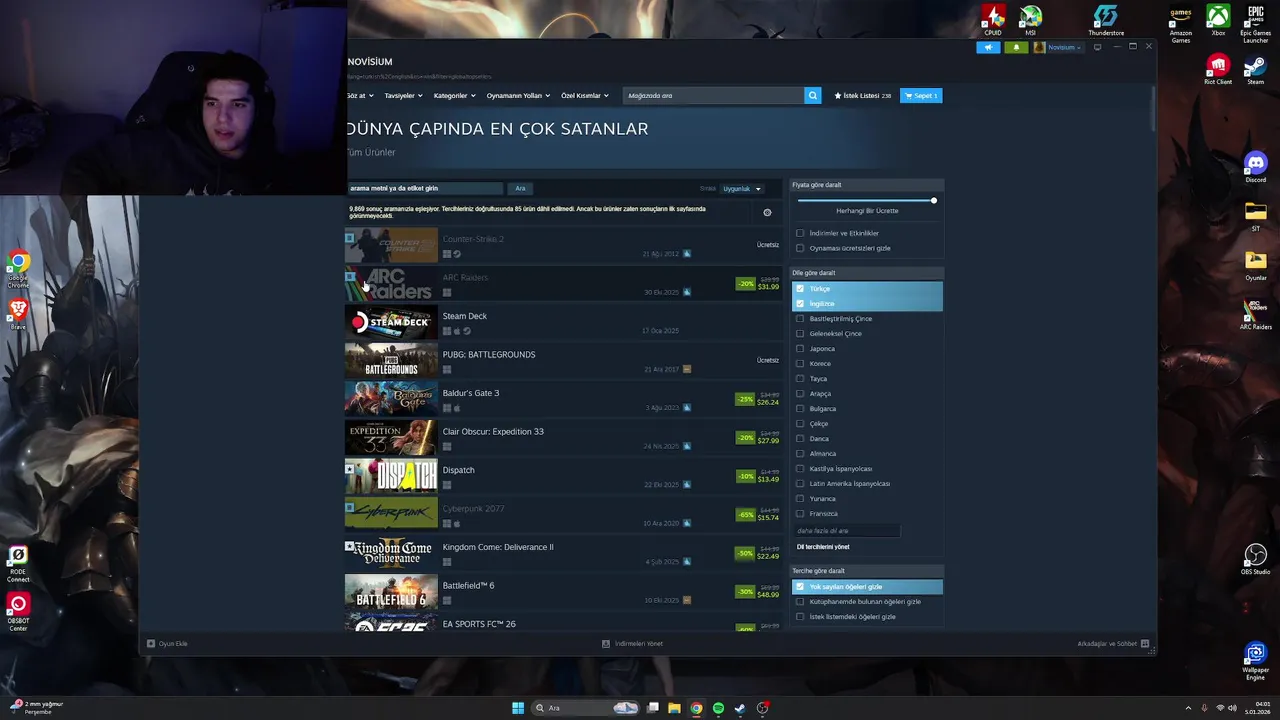Open the Baldur's Gate 3 result
This screenshot has height=720, width=1280.
click(563, 399)
